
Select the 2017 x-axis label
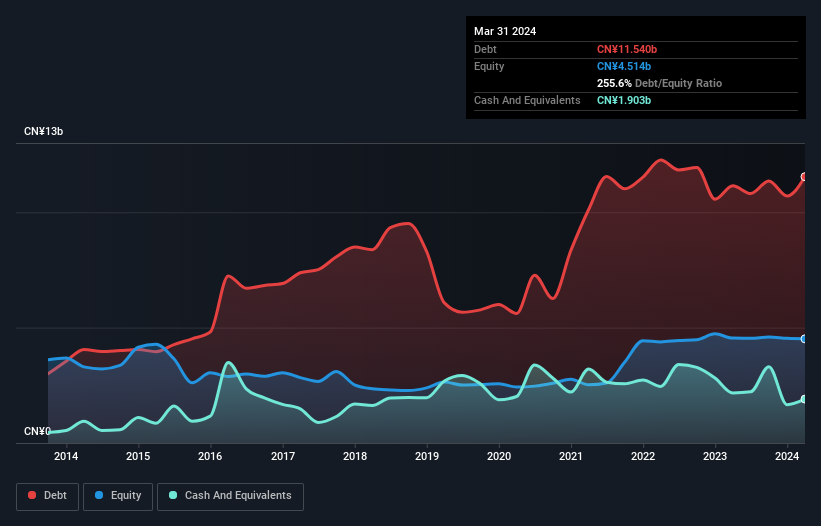(x=283, y=456)
